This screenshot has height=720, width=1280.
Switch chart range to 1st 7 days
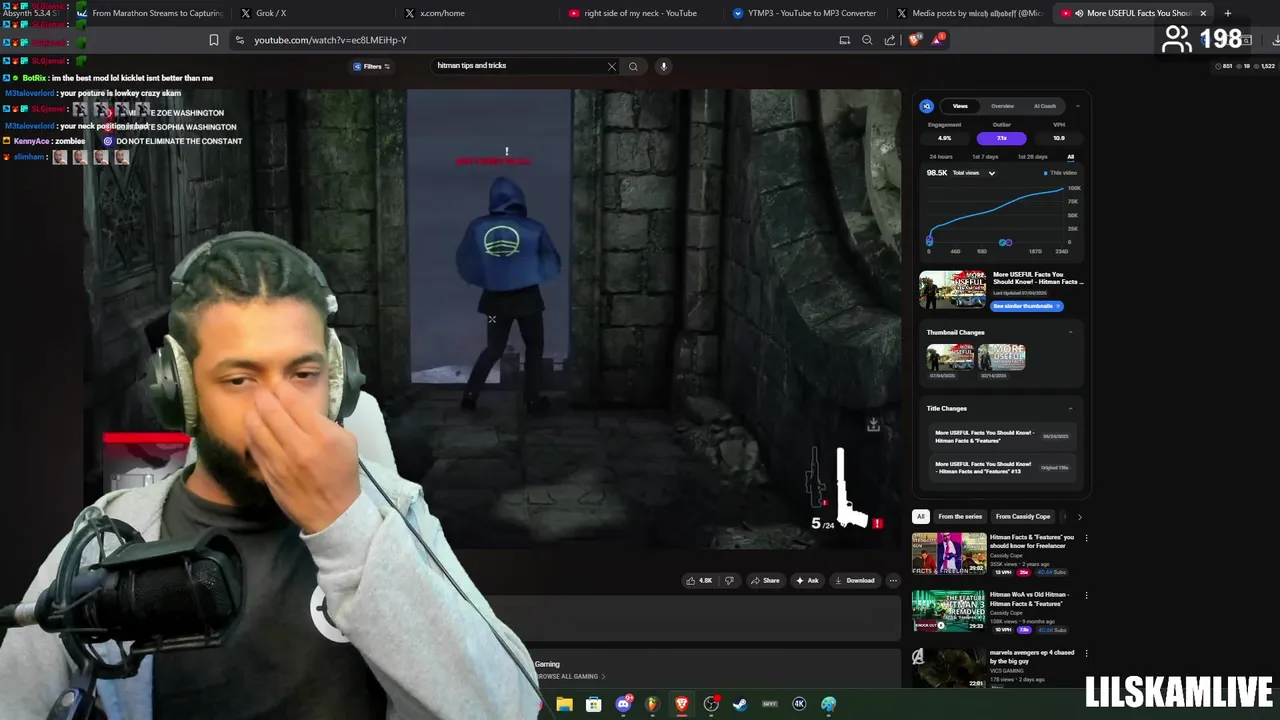(x=985, y=157)
